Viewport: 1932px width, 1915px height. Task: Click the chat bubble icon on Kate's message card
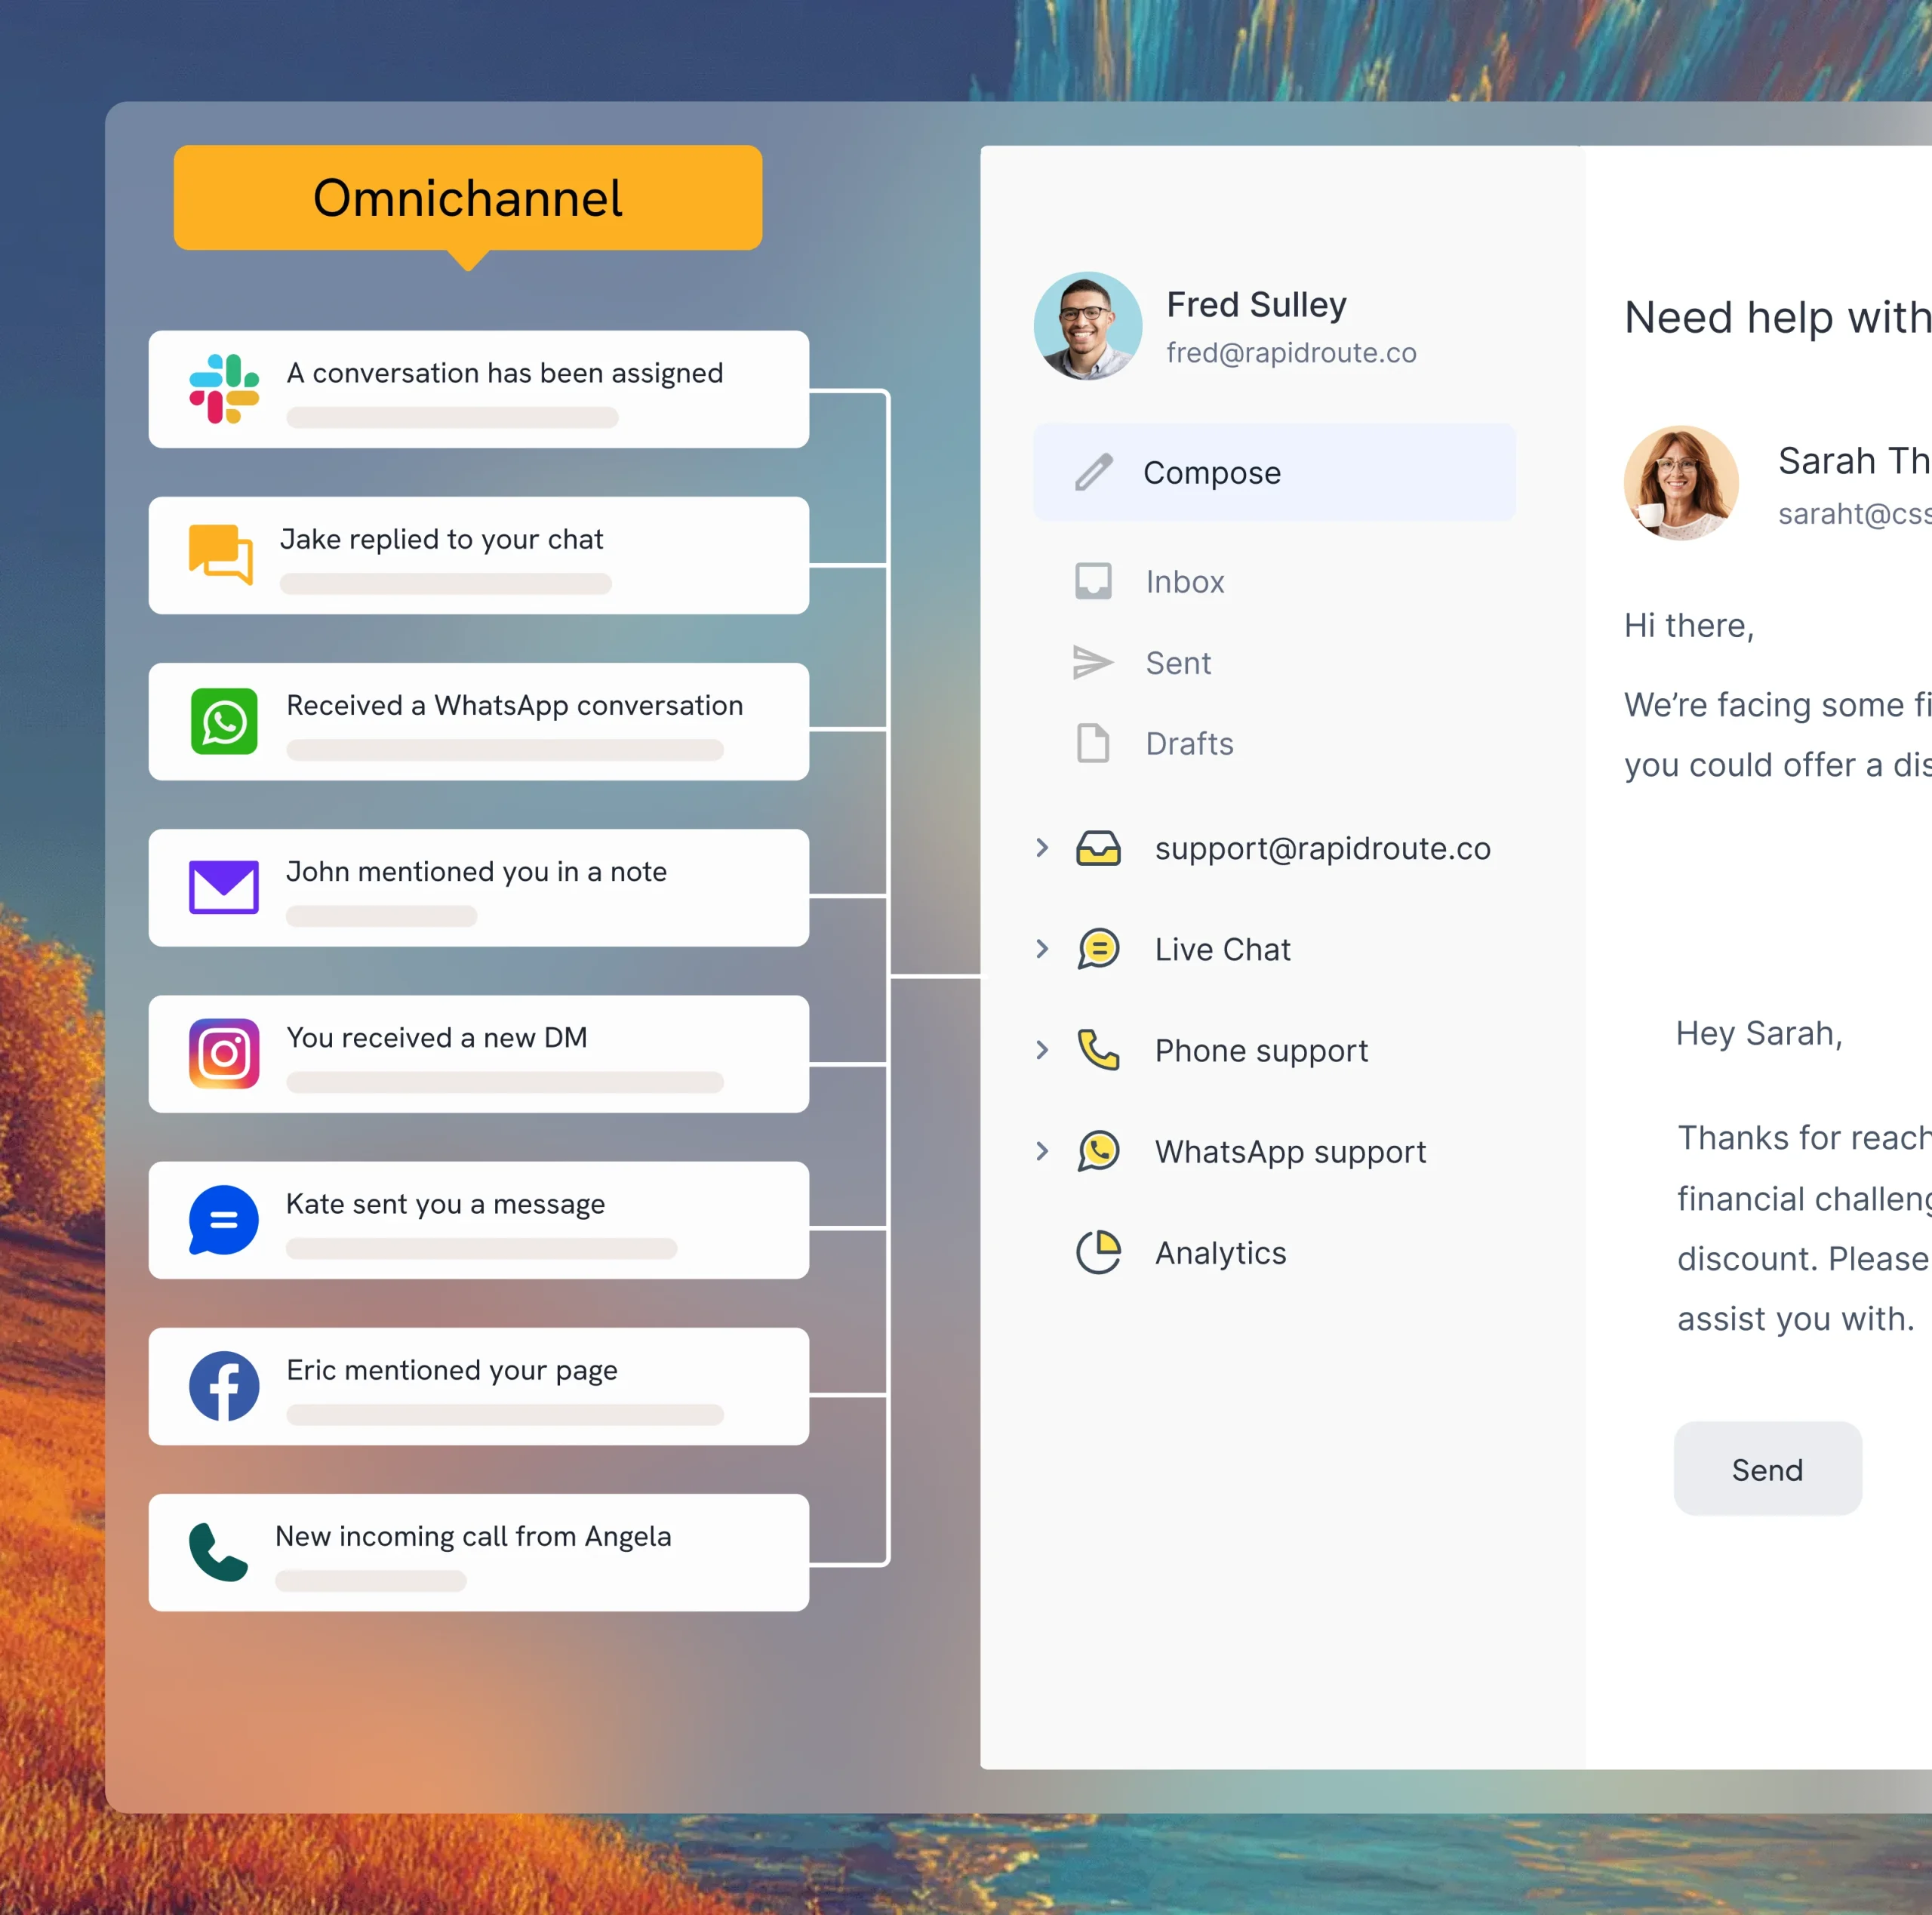(x=222, y=1219)
